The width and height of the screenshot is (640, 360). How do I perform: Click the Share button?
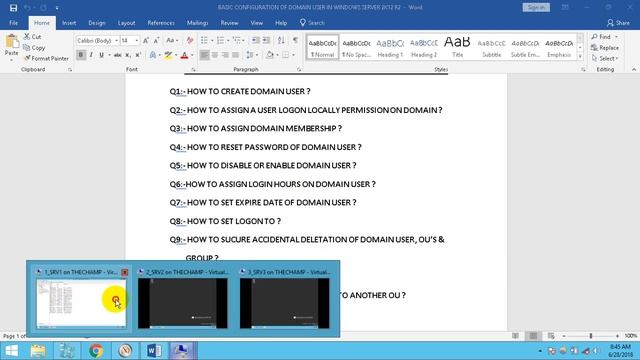coord(618,23)
